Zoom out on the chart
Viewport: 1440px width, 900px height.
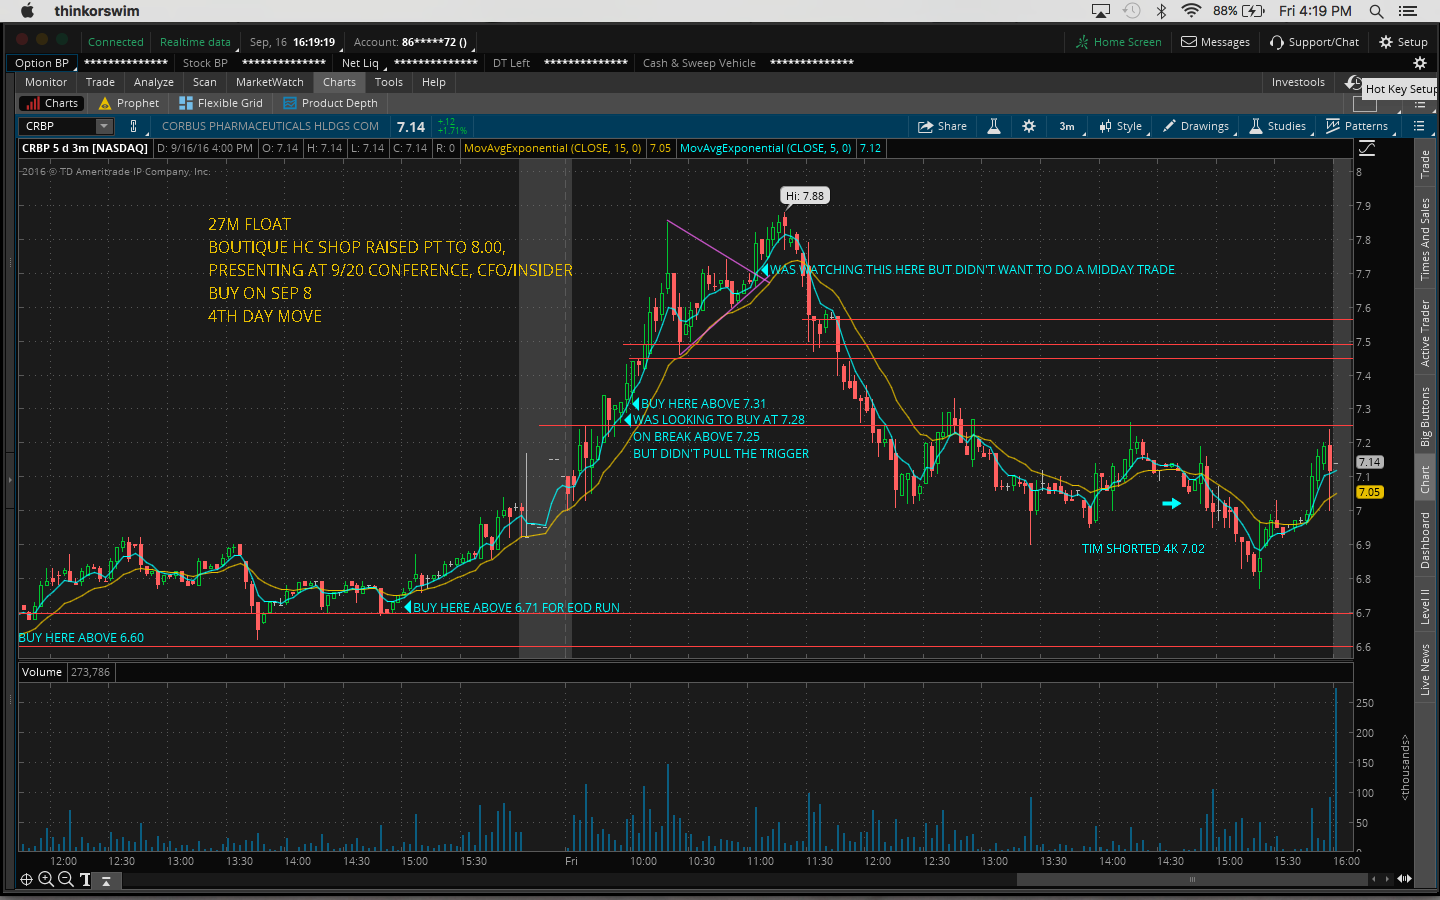click(65, 880)
